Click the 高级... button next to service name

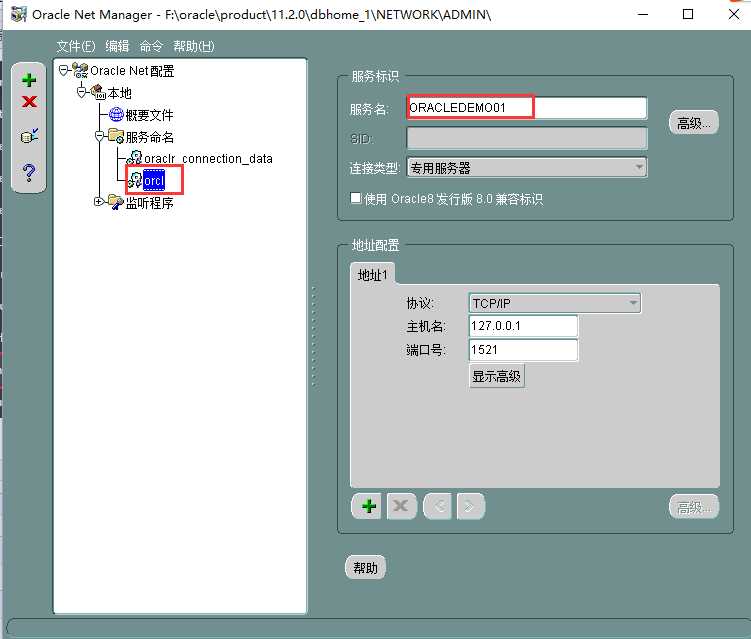point(693,123)
